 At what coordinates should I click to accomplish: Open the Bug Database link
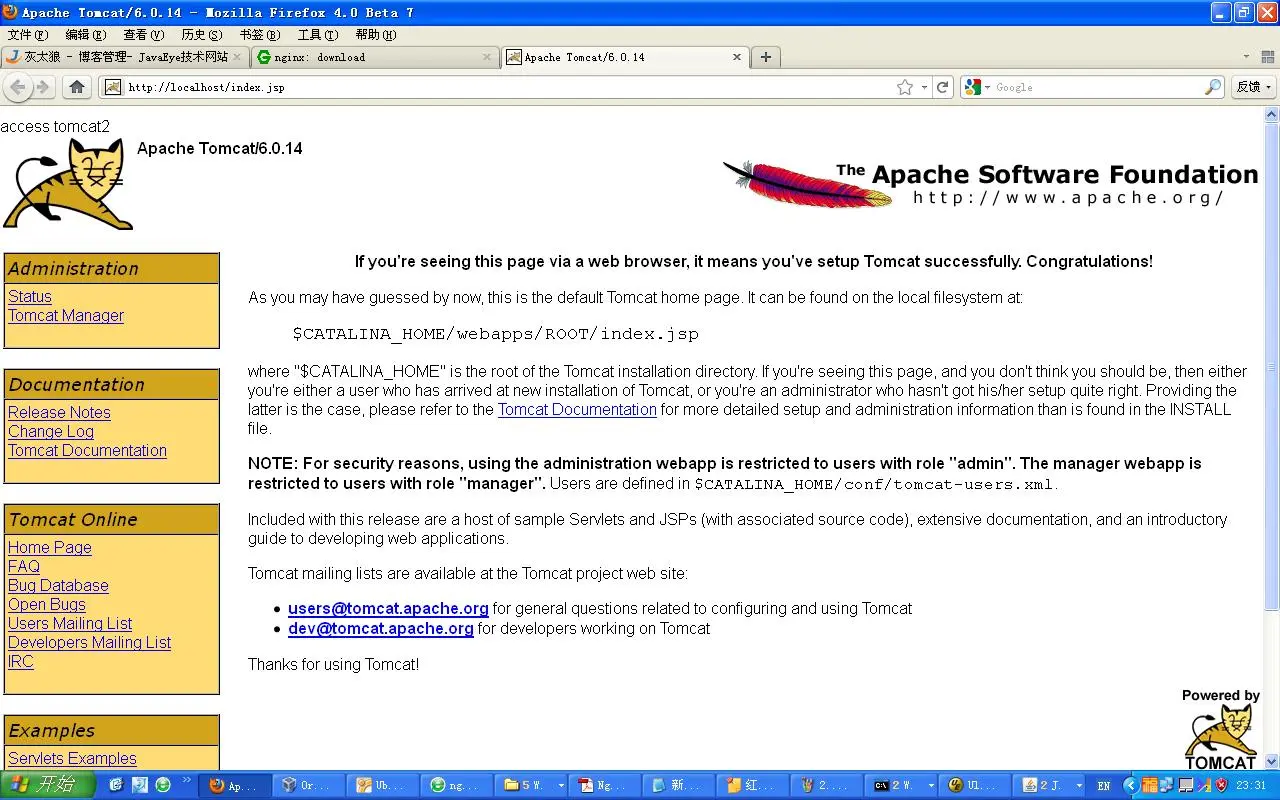[58, 585]
